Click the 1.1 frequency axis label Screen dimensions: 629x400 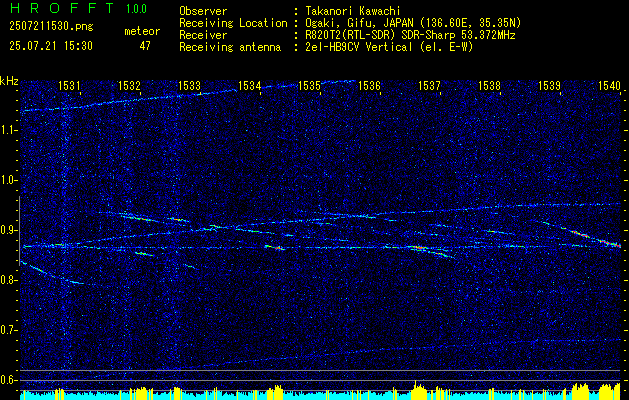9,130
